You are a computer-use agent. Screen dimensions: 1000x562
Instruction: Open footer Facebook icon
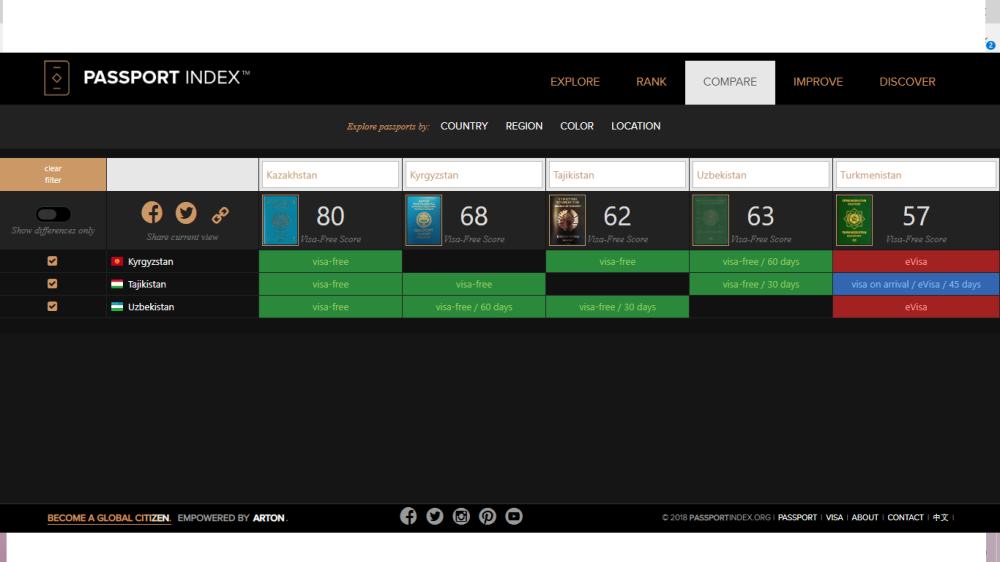click(408, 516)
